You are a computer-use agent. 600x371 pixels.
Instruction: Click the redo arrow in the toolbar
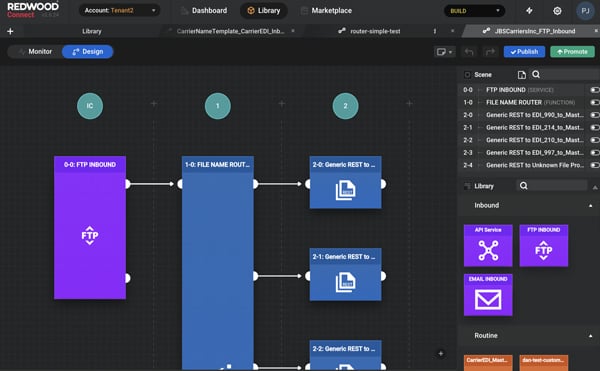pyautogui.click(x=490, y=52)
